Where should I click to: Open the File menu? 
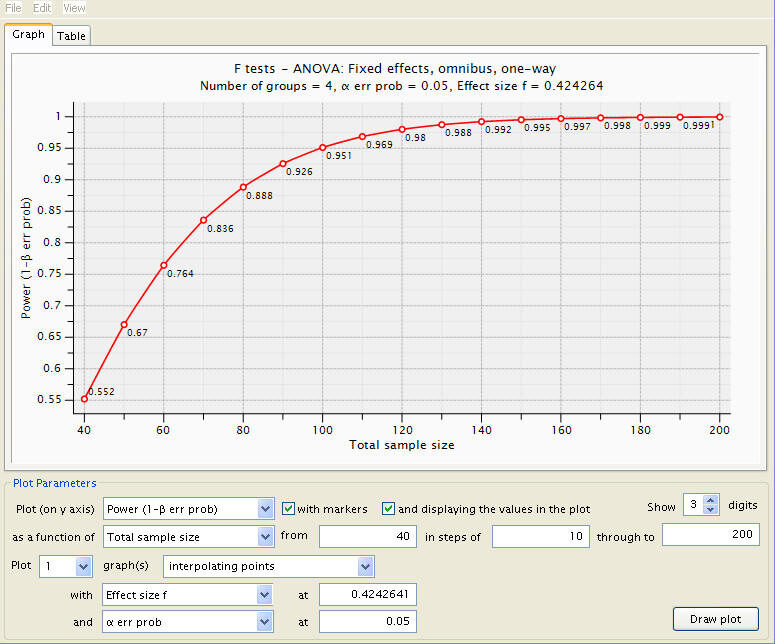[x=13, y=8]
